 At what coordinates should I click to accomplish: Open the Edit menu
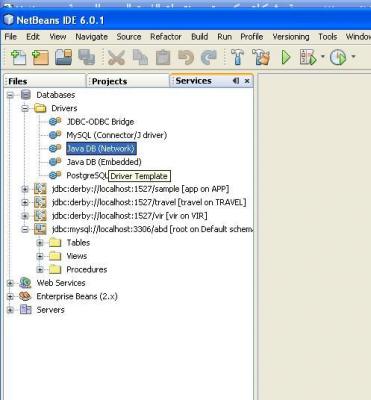33,37
